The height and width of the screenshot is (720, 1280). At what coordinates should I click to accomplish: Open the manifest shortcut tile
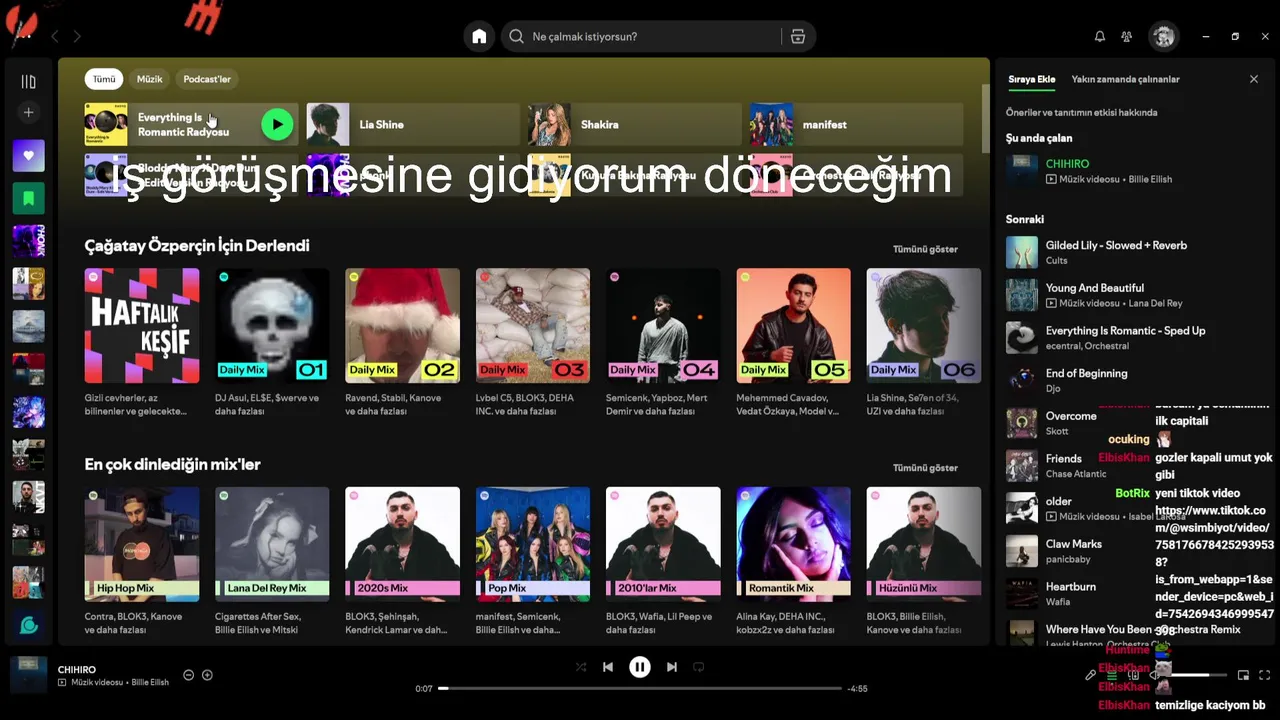pyautogui.click(x=857, y=124)
